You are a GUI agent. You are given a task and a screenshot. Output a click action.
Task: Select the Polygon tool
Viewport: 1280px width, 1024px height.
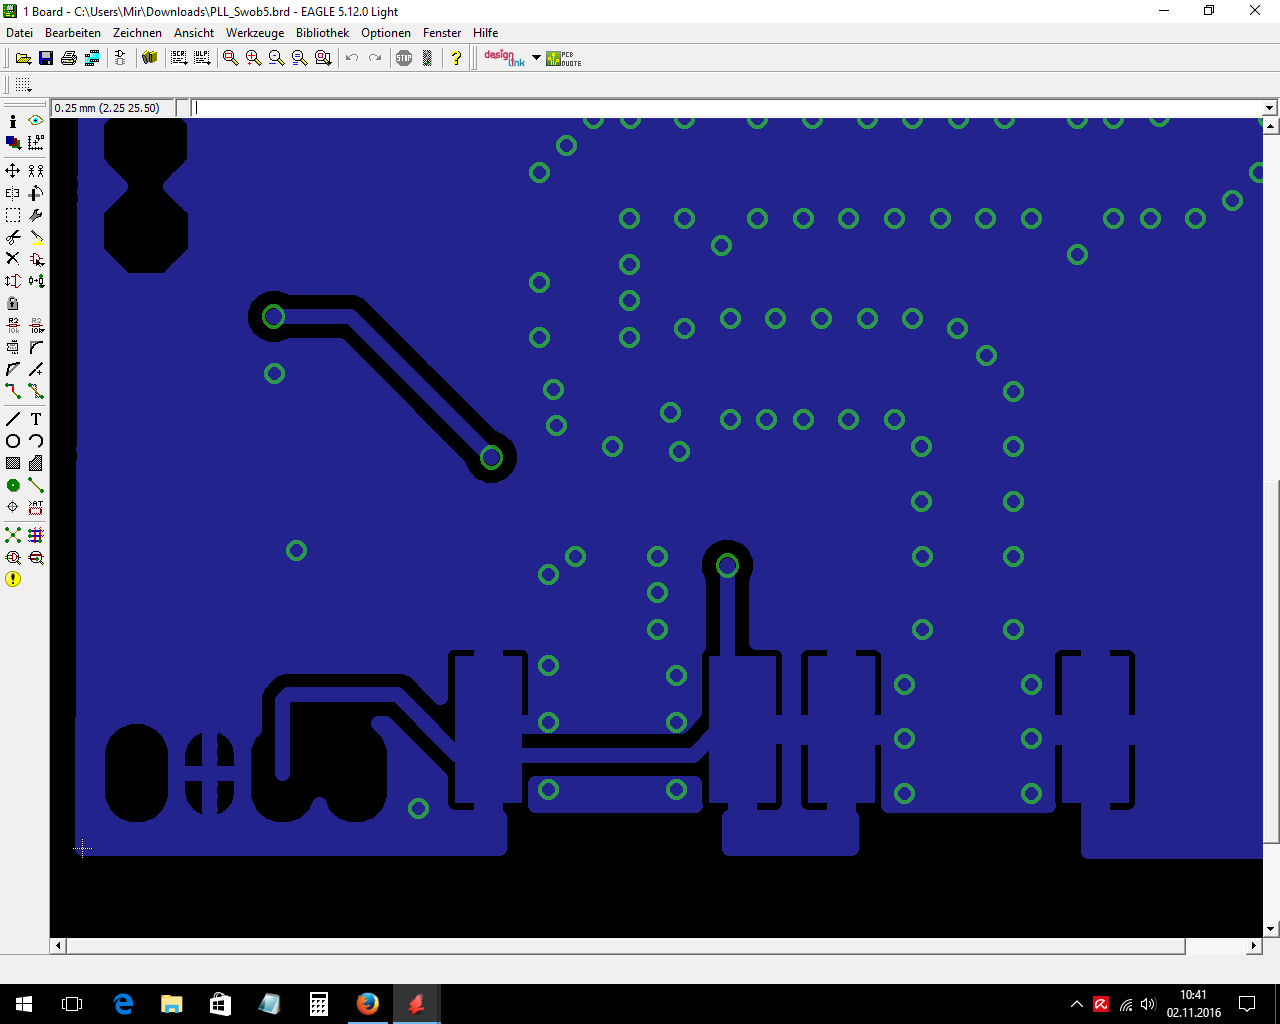click(x=36, y=463)
